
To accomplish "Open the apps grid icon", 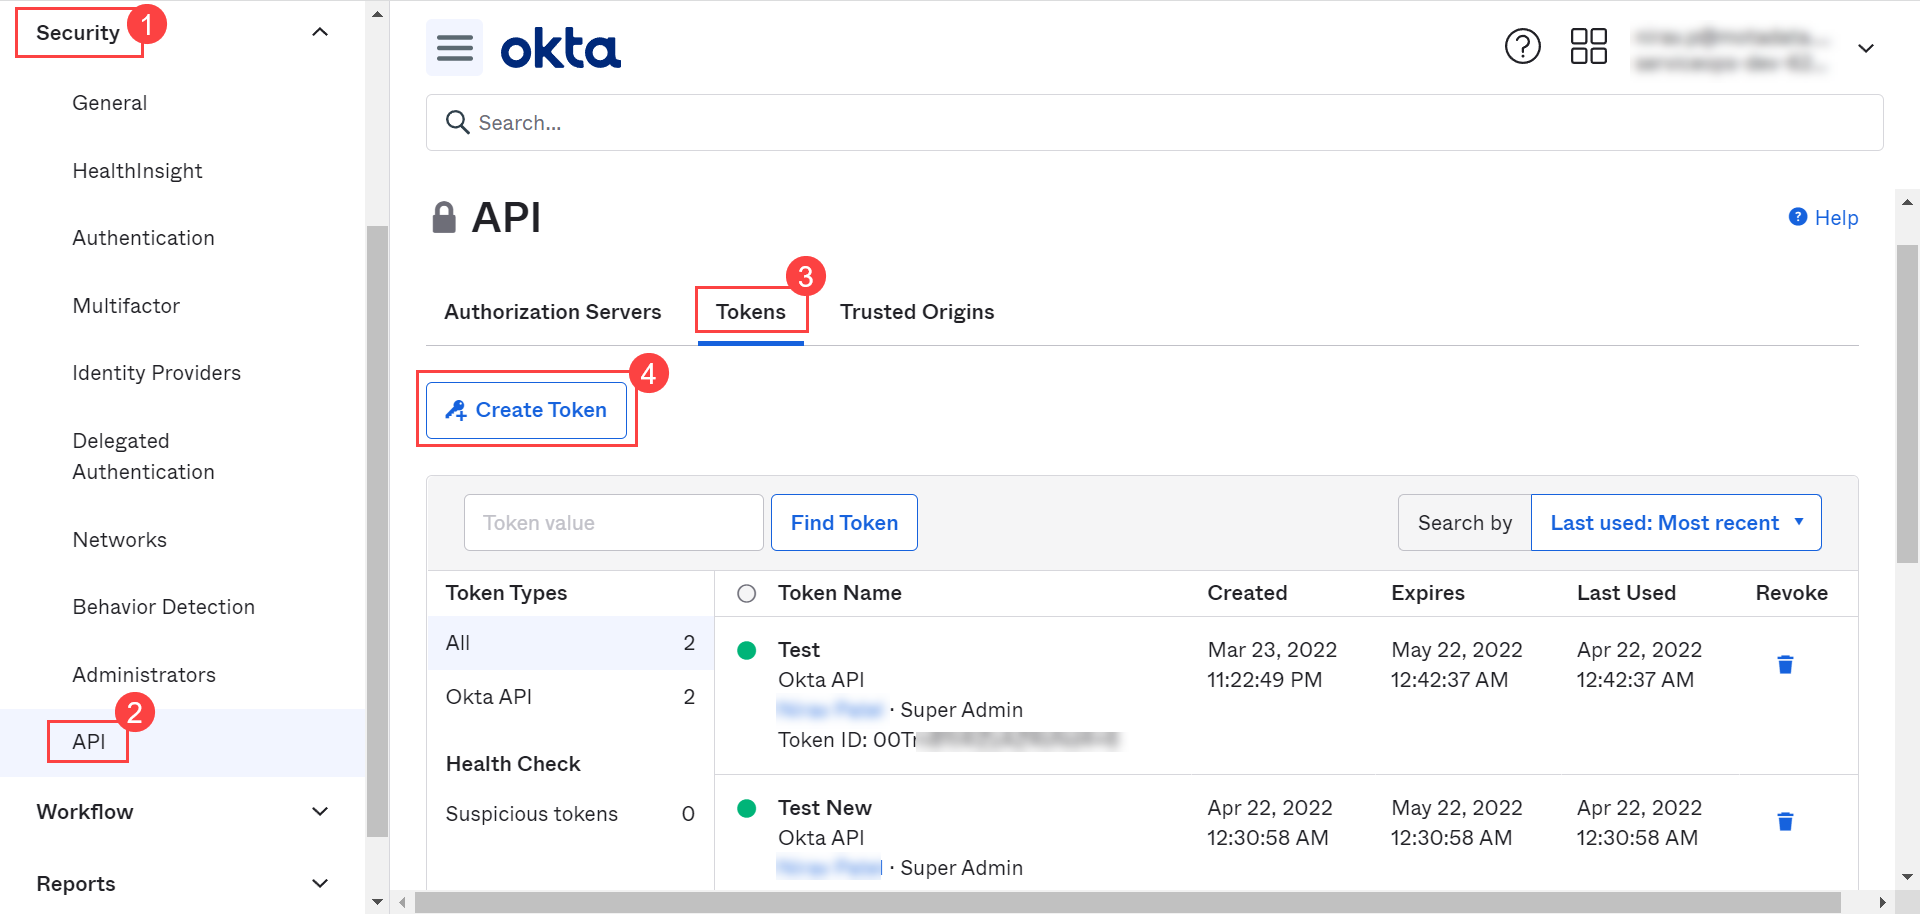I will point(1588,46).
